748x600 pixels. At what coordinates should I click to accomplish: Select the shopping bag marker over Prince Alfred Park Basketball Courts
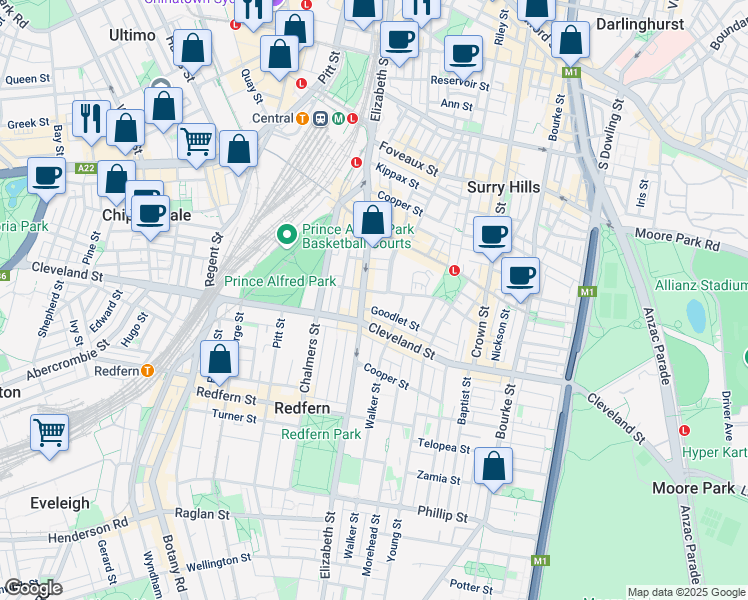point(373,223)
